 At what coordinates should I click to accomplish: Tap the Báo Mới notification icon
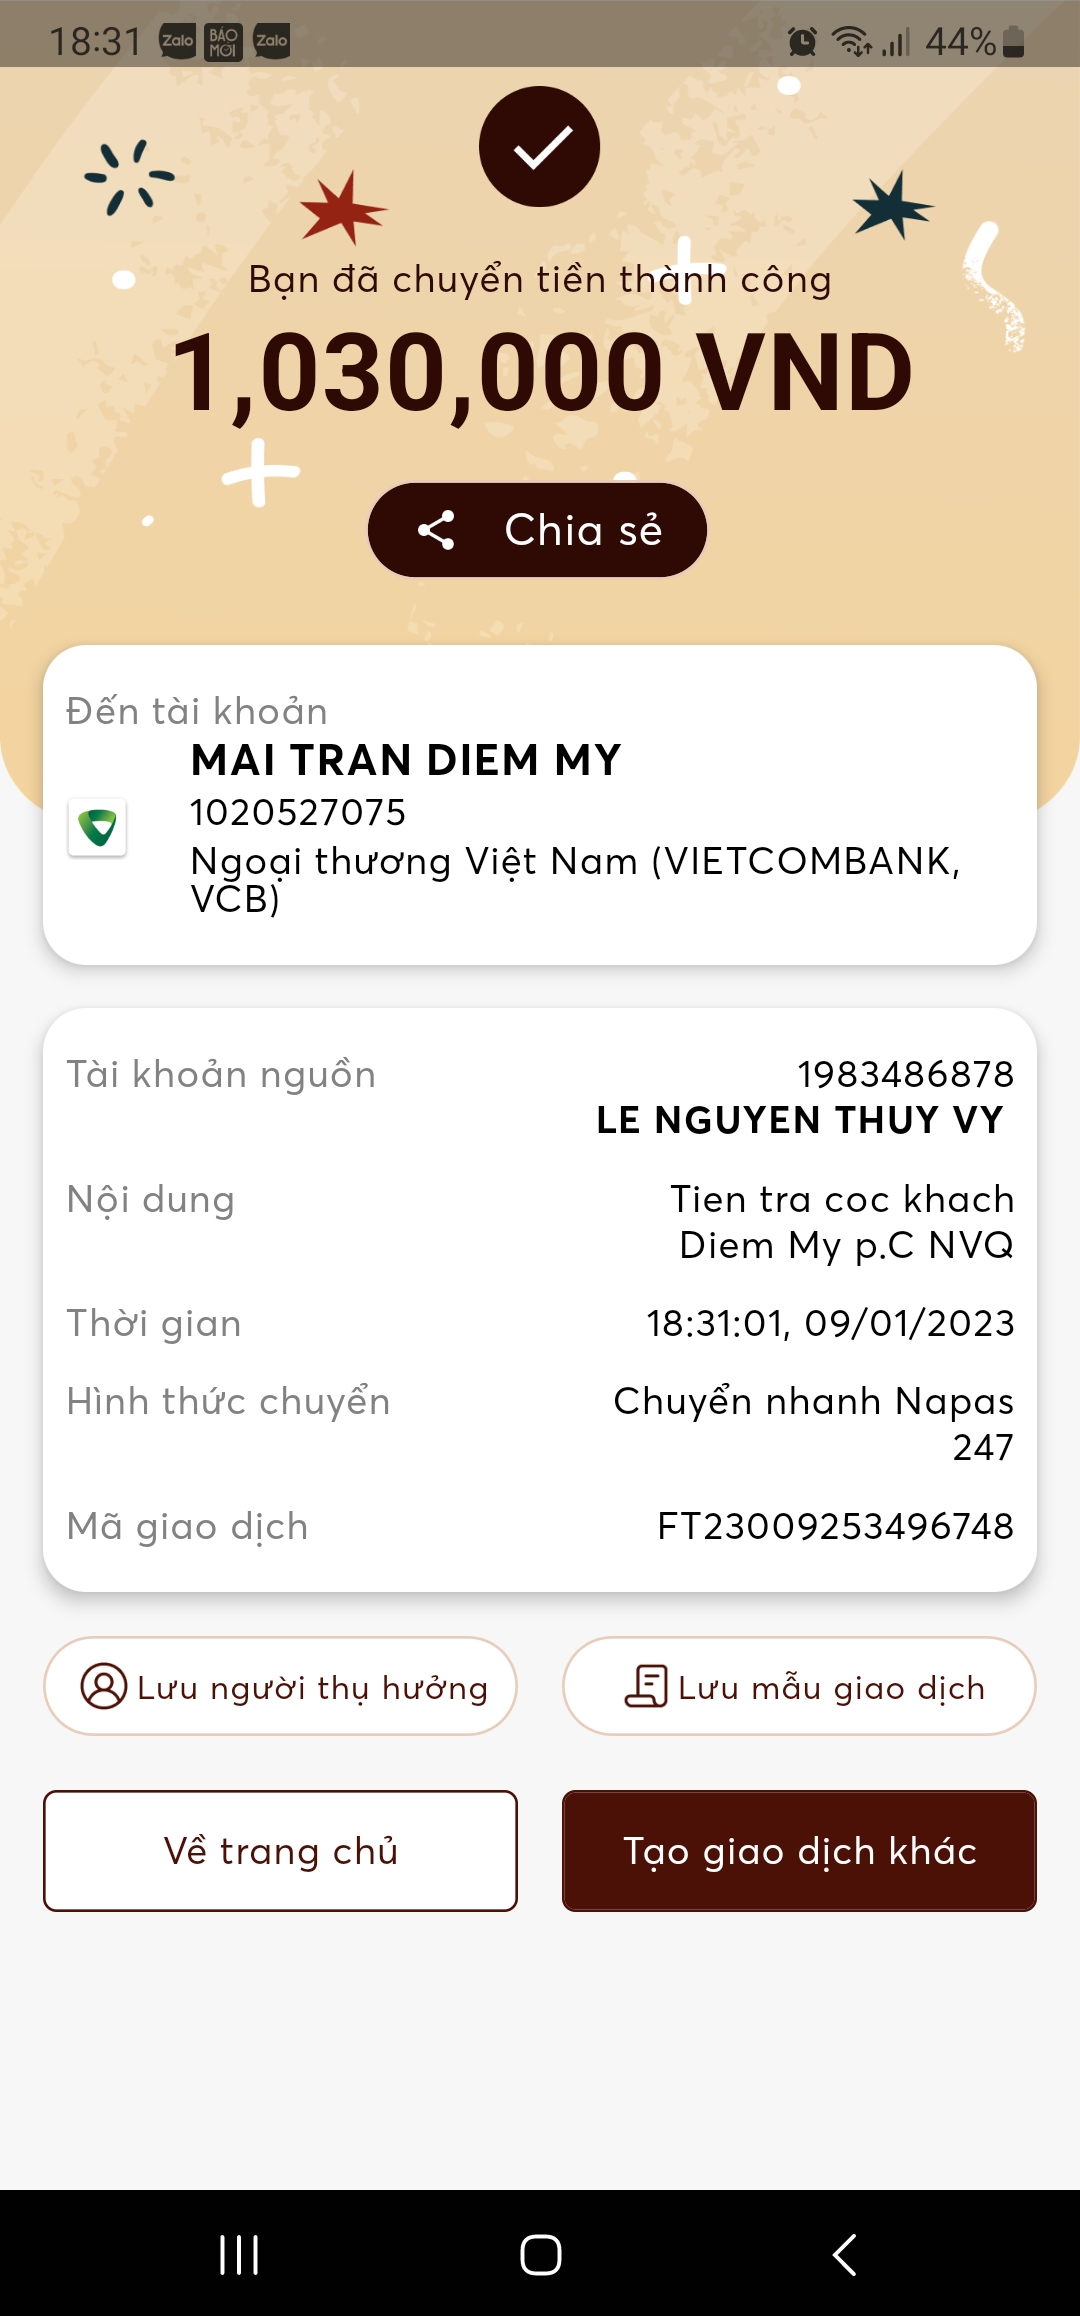pos(224,41)
